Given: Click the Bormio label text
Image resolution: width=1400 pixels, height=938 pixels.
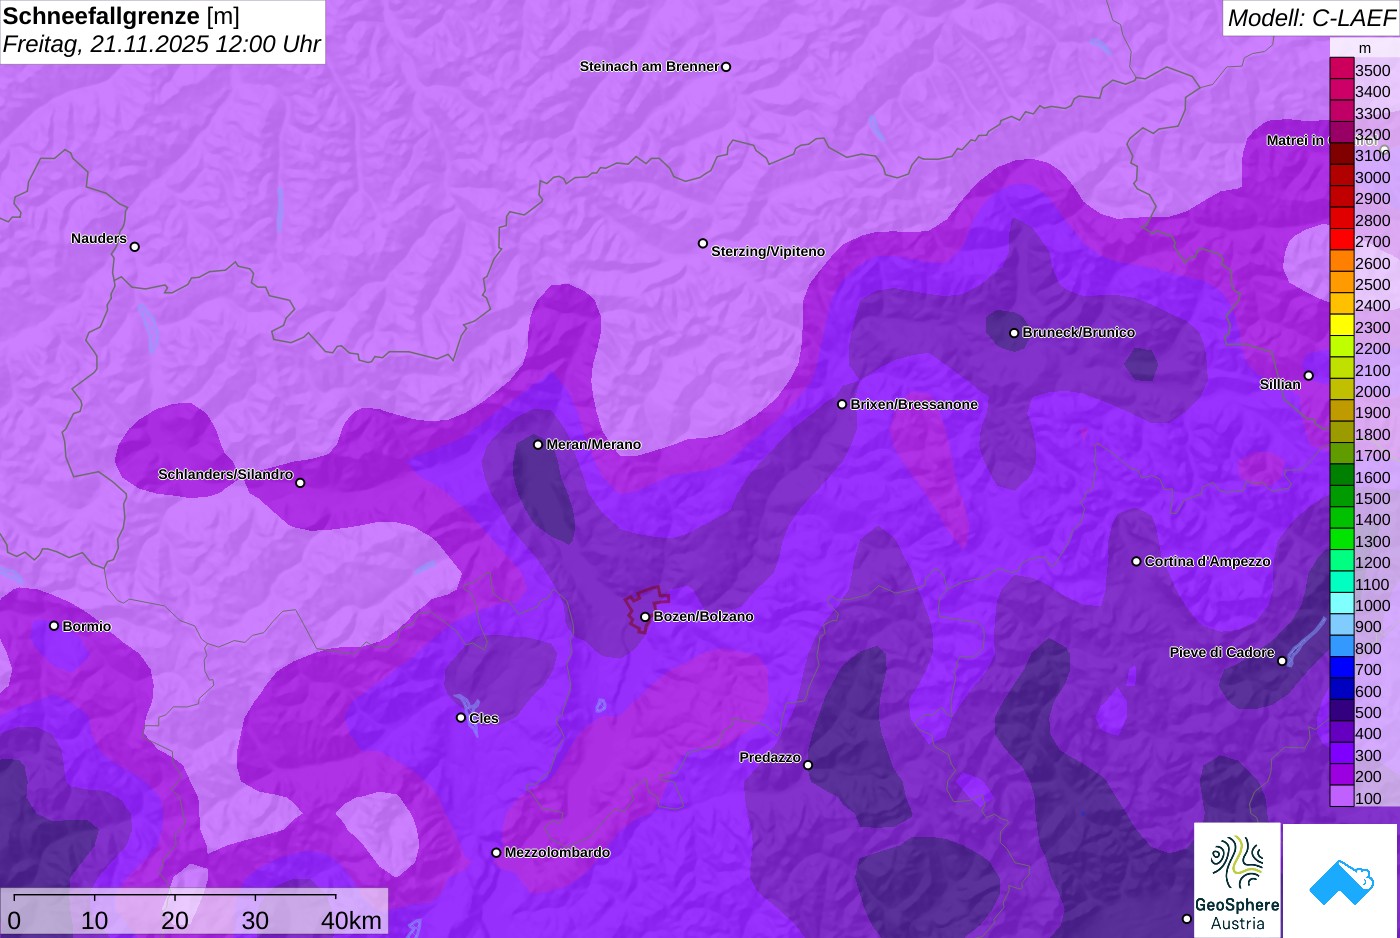Looking at the screenshot, I should [87, 627].
